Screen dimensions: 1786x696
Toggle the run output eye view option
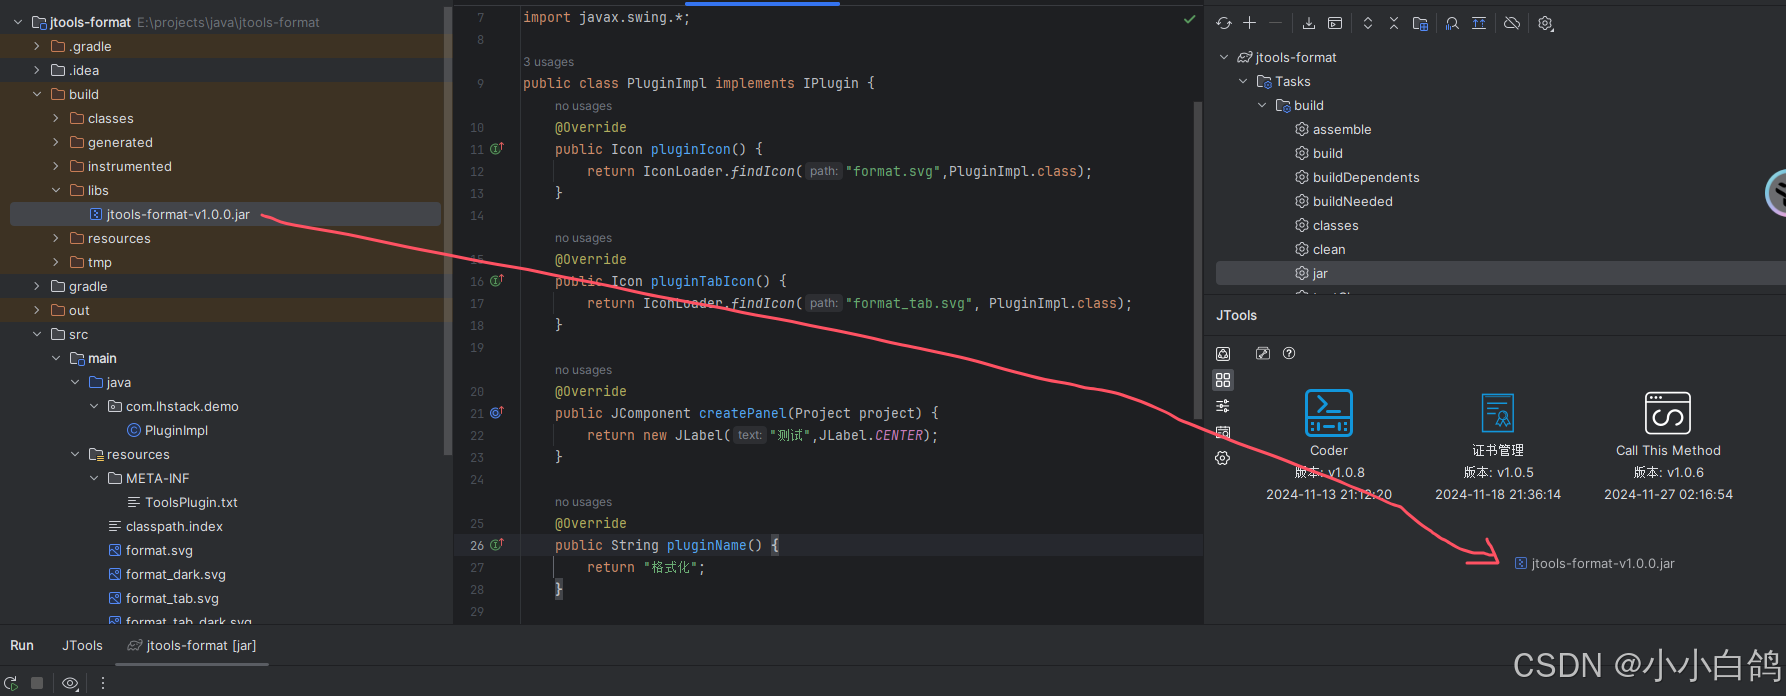pyautogui.click(x=70, y=683)
